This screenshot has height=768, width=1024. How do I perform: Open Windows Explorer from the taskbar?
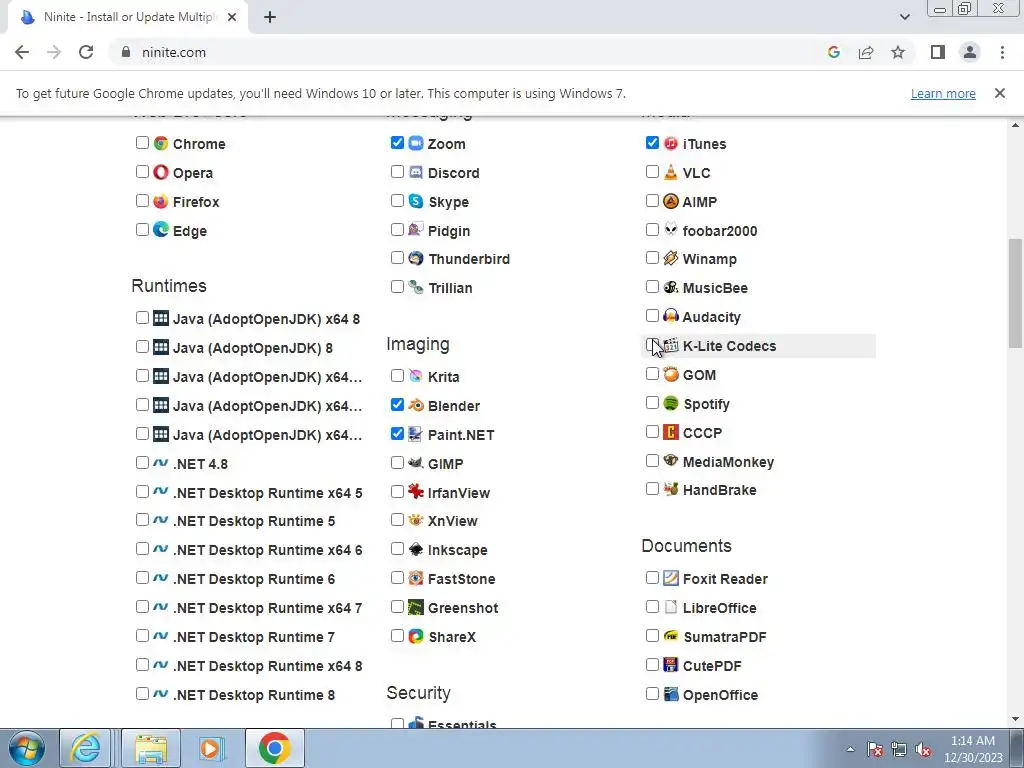click(152, 748)
